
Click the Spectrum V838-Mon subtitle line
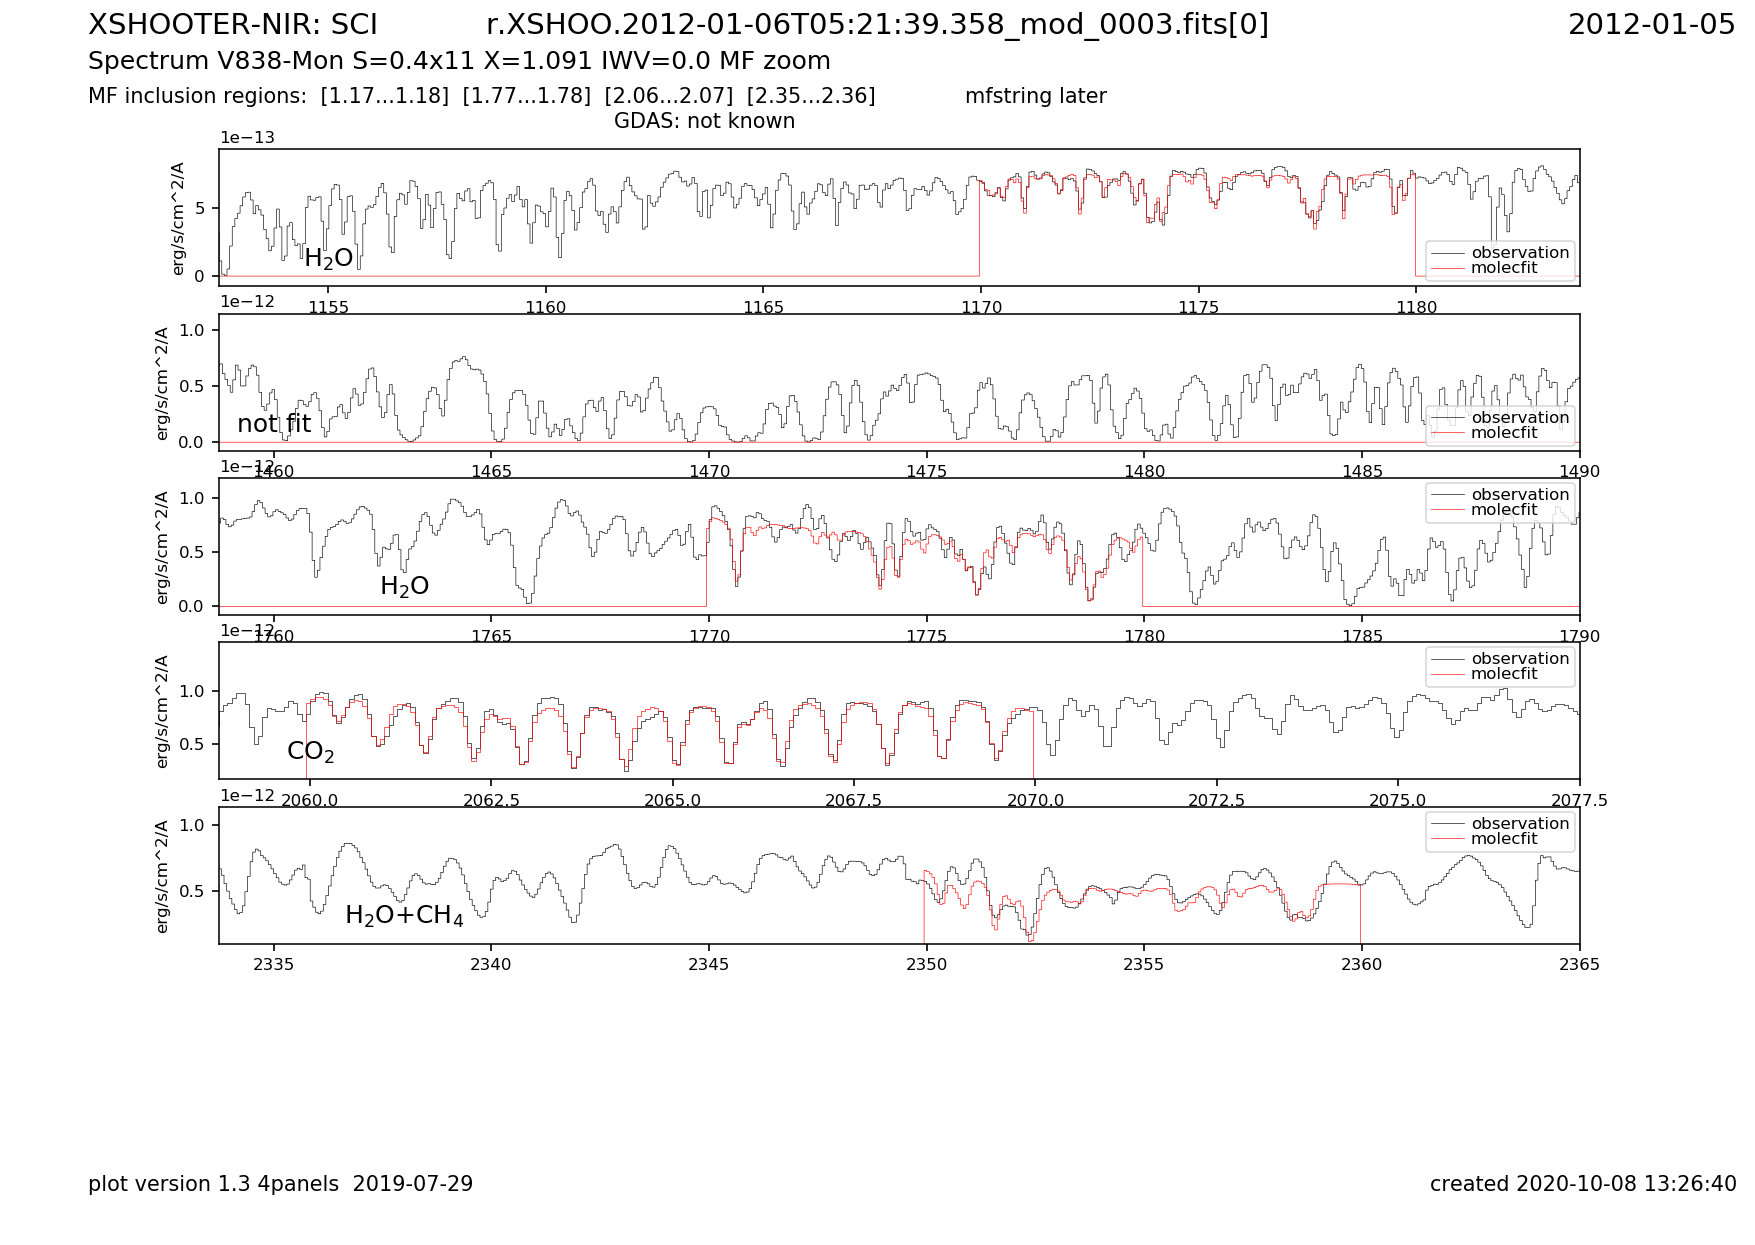click(459, 61)
